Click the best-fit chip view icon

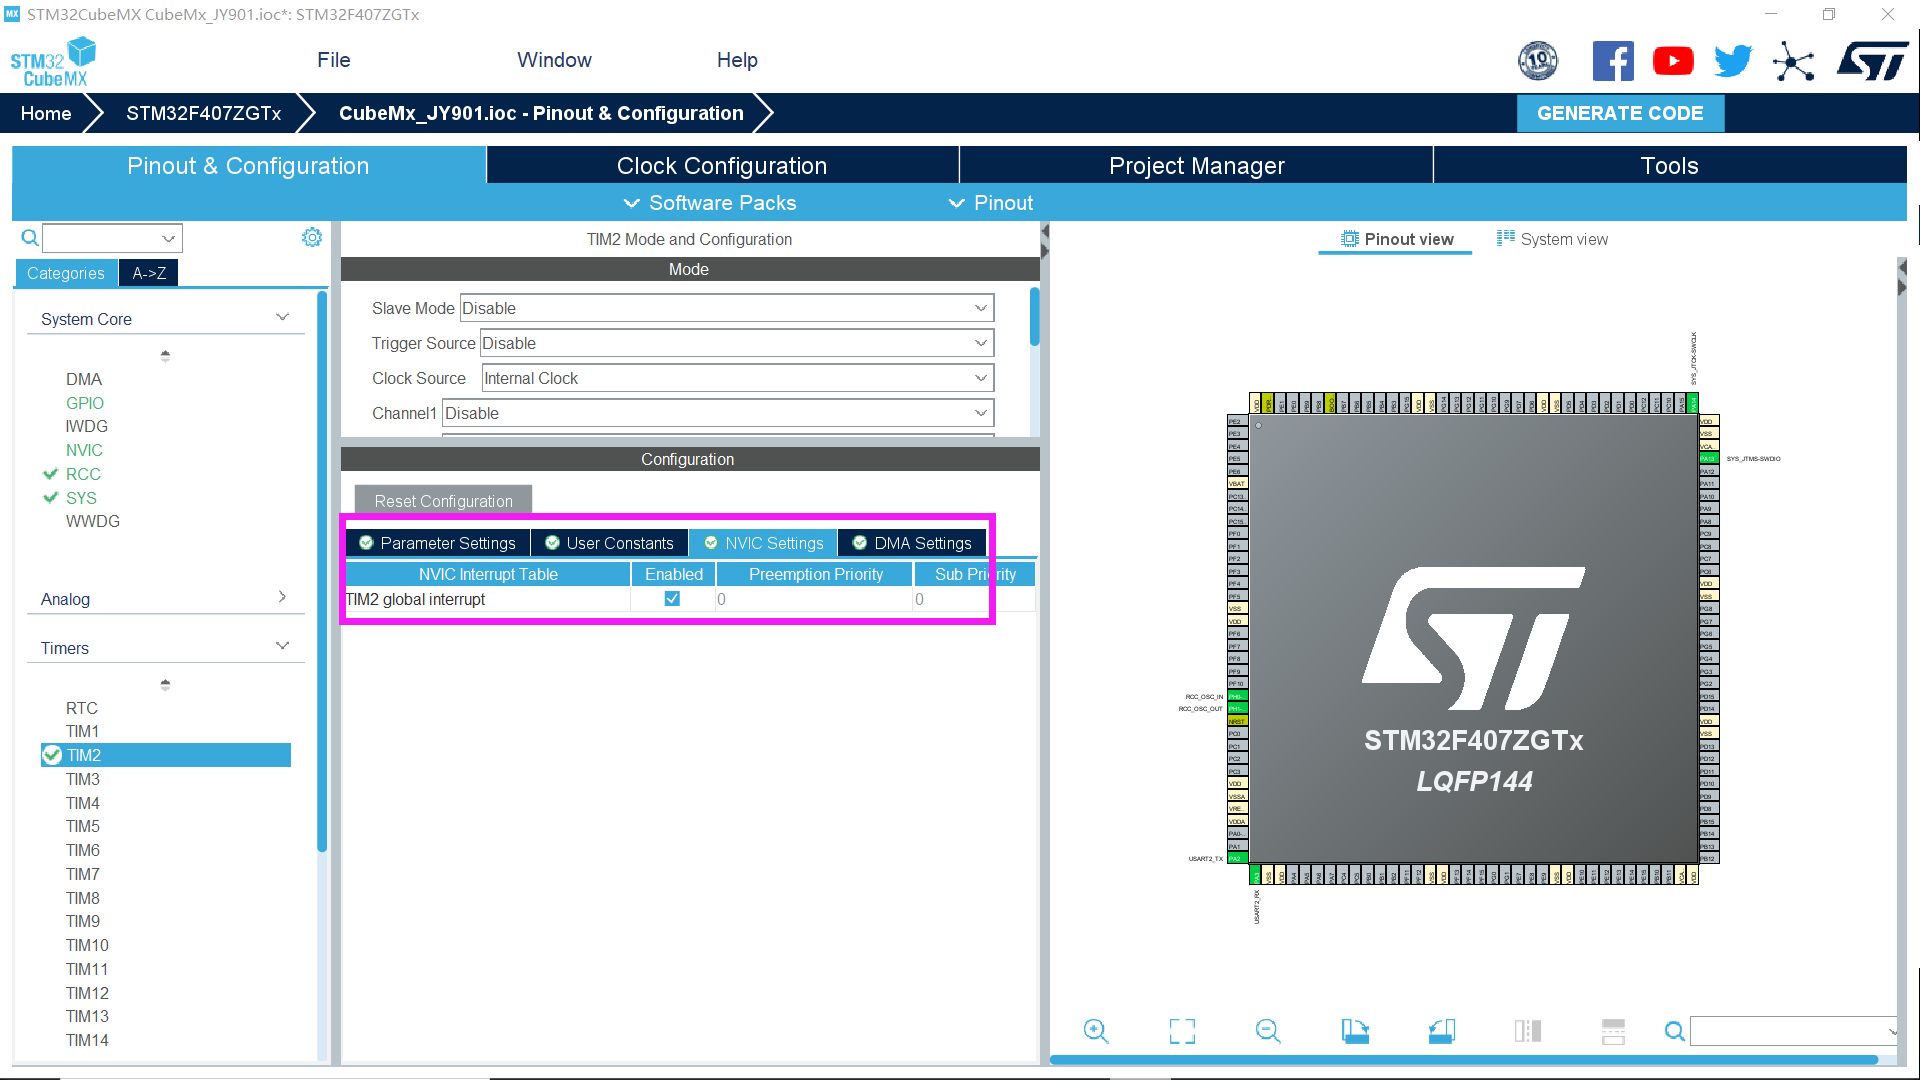[1182, 1030]
